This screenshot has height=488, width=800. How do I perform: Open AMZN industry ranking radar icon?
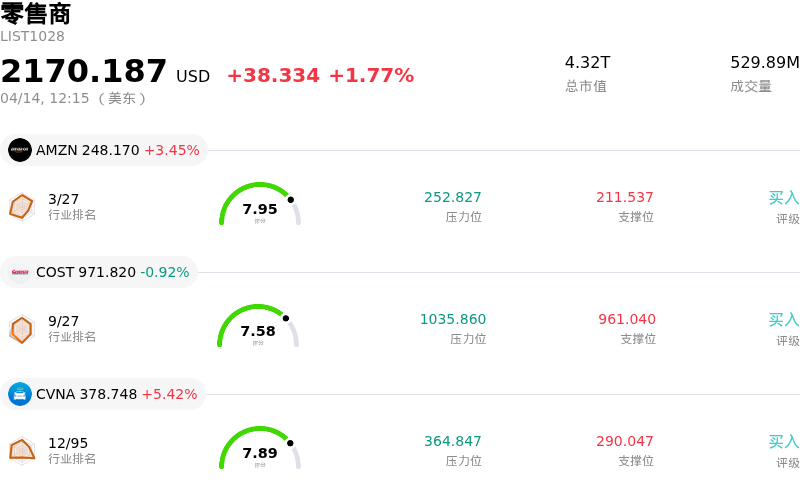[x=22, y=206]
